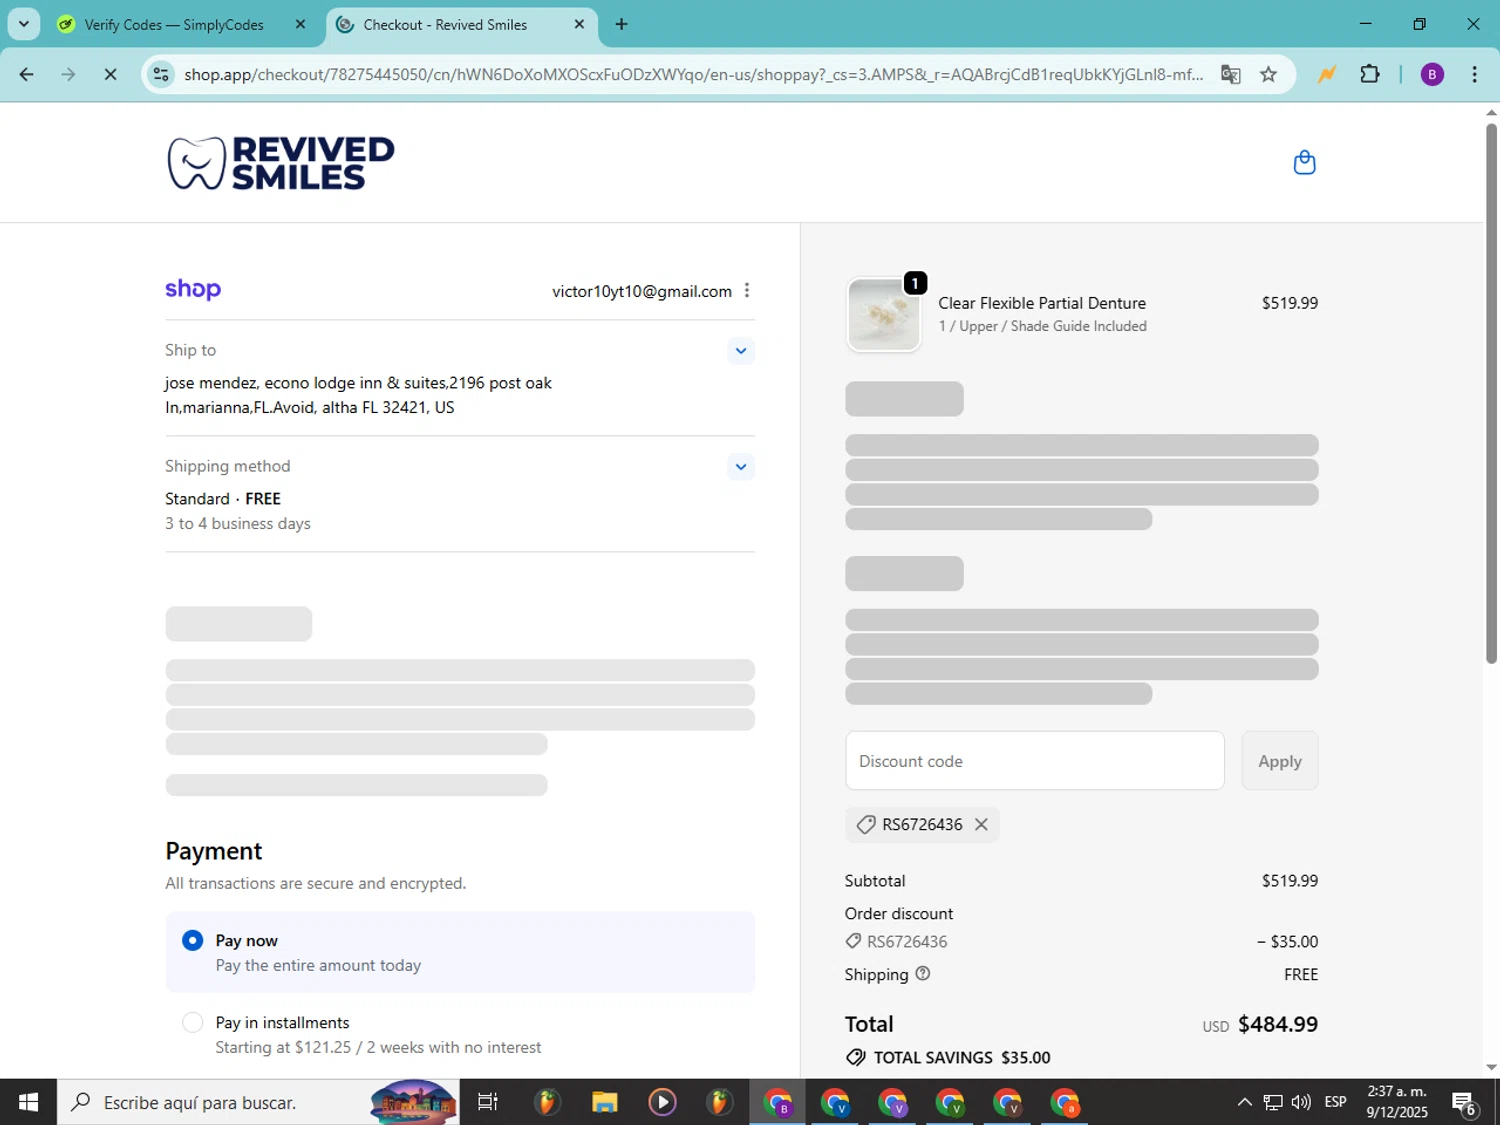Click the browser address bar URL
The image size is (1500, 1125).
[x=693, y=74]
